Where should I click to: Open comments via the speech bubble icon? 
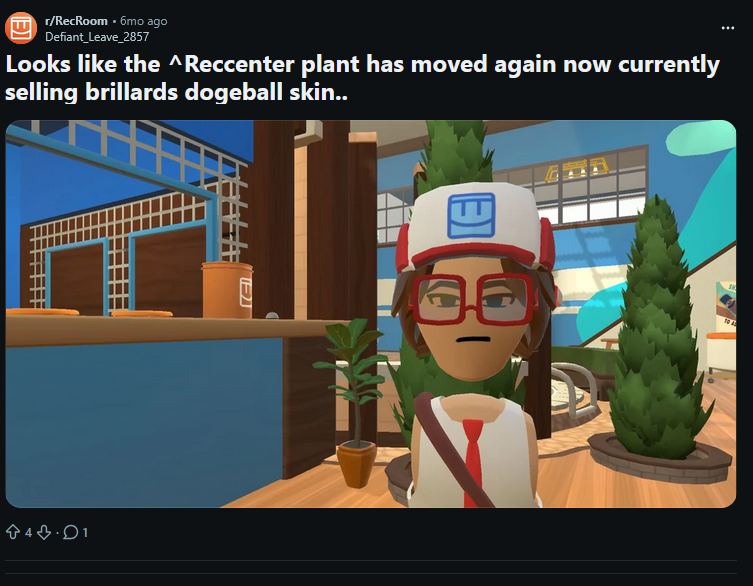(70, 532)
